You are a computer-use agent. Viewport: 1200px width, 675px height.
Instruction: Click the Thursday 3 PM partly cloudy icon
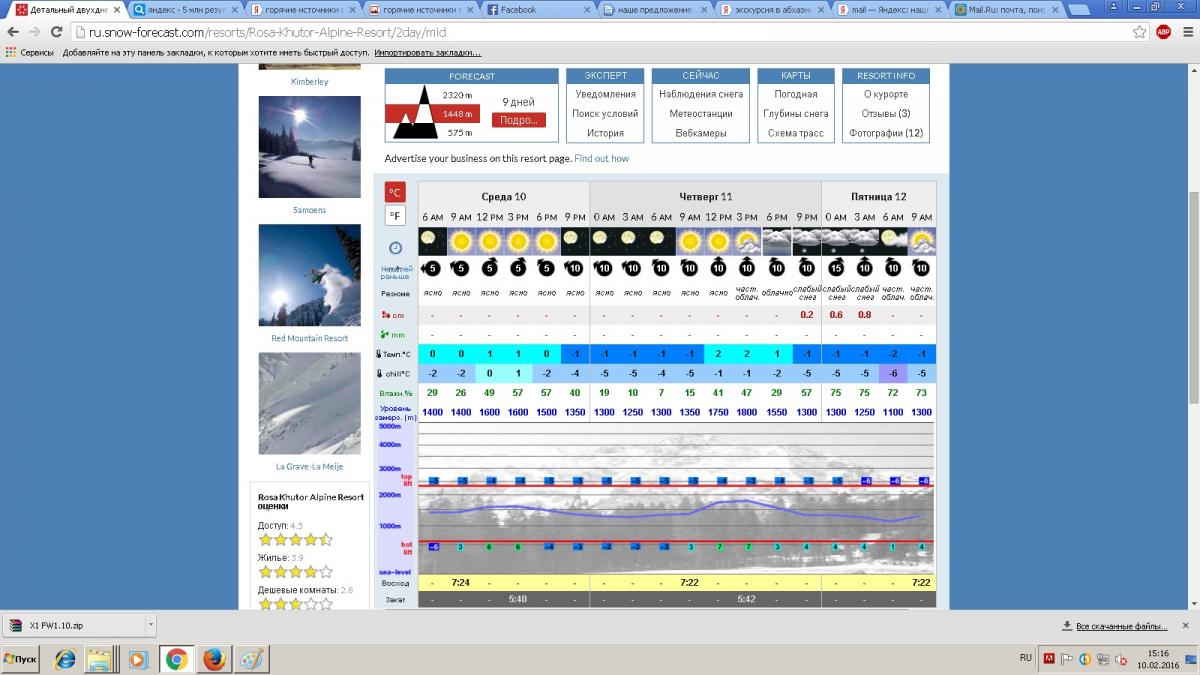(747, 241)
